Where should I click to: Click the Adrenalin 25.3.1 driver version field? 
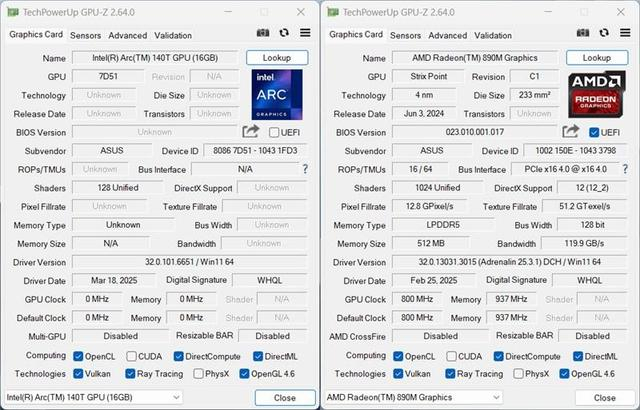click(x=509, y=262)
